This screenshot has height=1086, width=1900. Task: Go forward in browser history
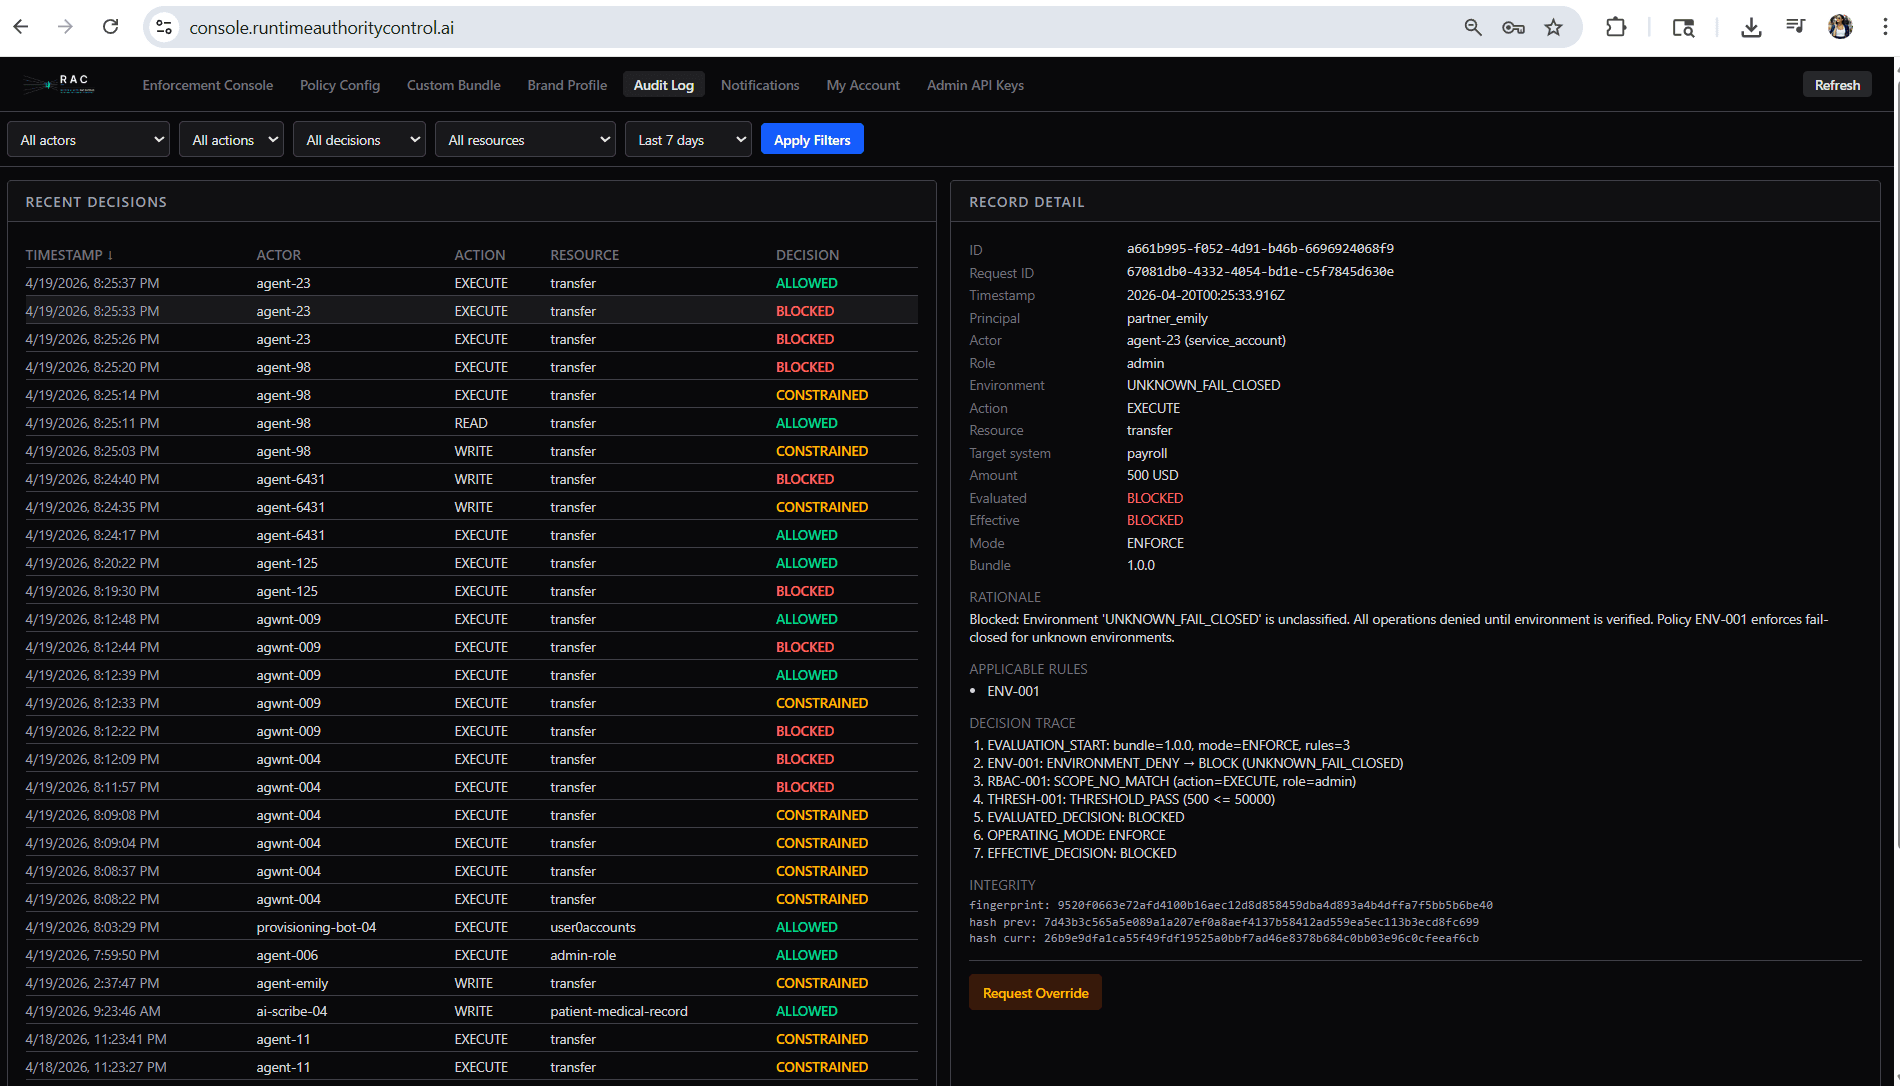point(65,27)
